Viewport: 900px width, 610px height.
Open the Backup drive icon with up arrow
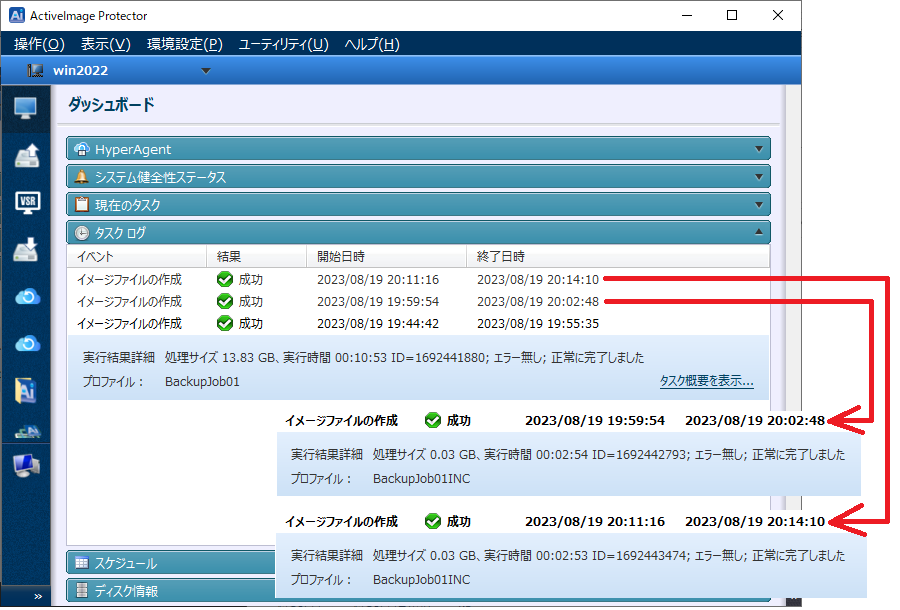coord(26,156)
